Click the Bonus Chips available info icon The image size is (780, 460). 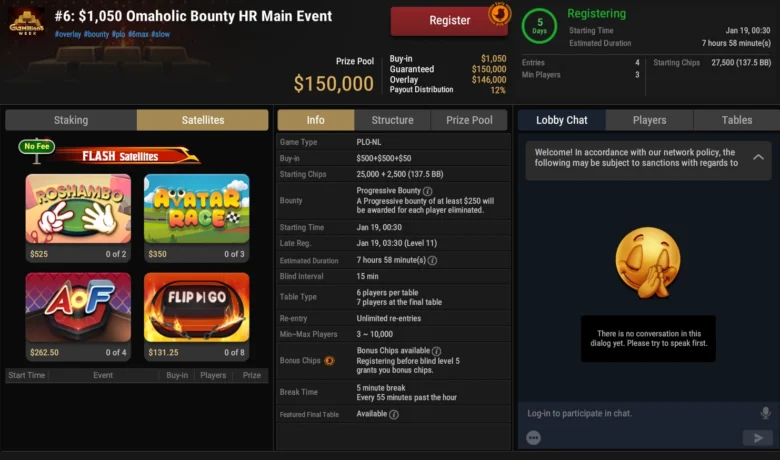pyautogui.click(x=436, y=351)
